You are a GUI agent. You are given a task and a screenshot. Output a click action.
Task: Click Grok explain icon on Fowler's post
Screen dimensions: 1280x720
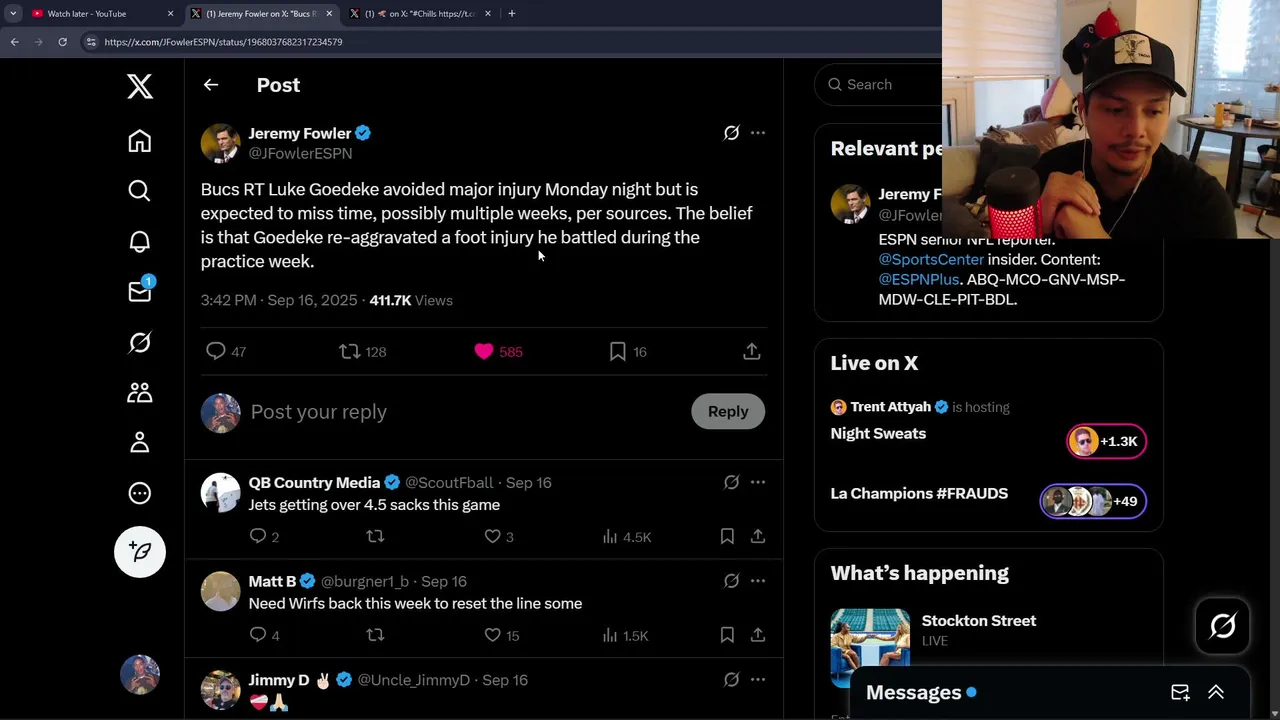tap(731, 133)
